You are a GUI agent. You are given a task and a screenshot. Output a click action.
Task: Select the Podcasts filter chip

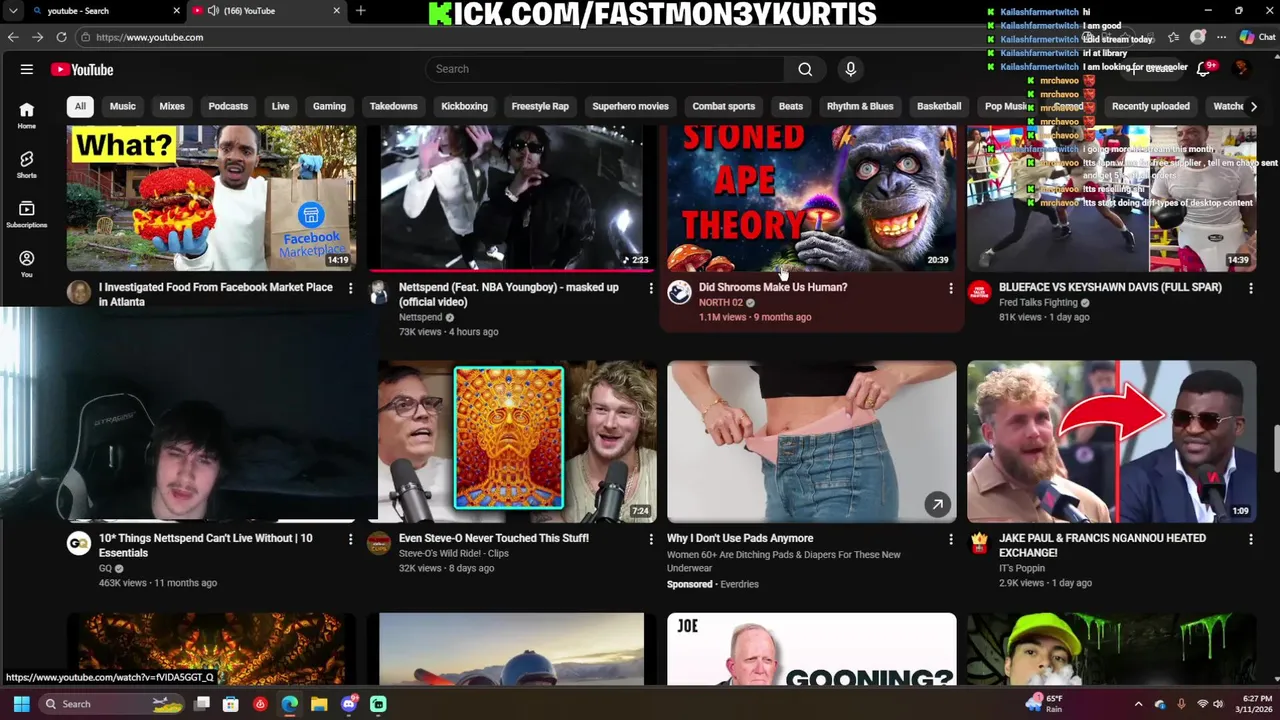(228, 106)
